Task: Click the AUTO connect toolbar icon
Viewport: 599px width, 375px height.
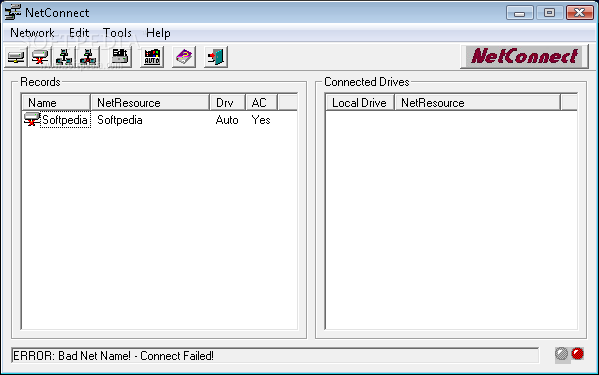Action: coord(152,57)
